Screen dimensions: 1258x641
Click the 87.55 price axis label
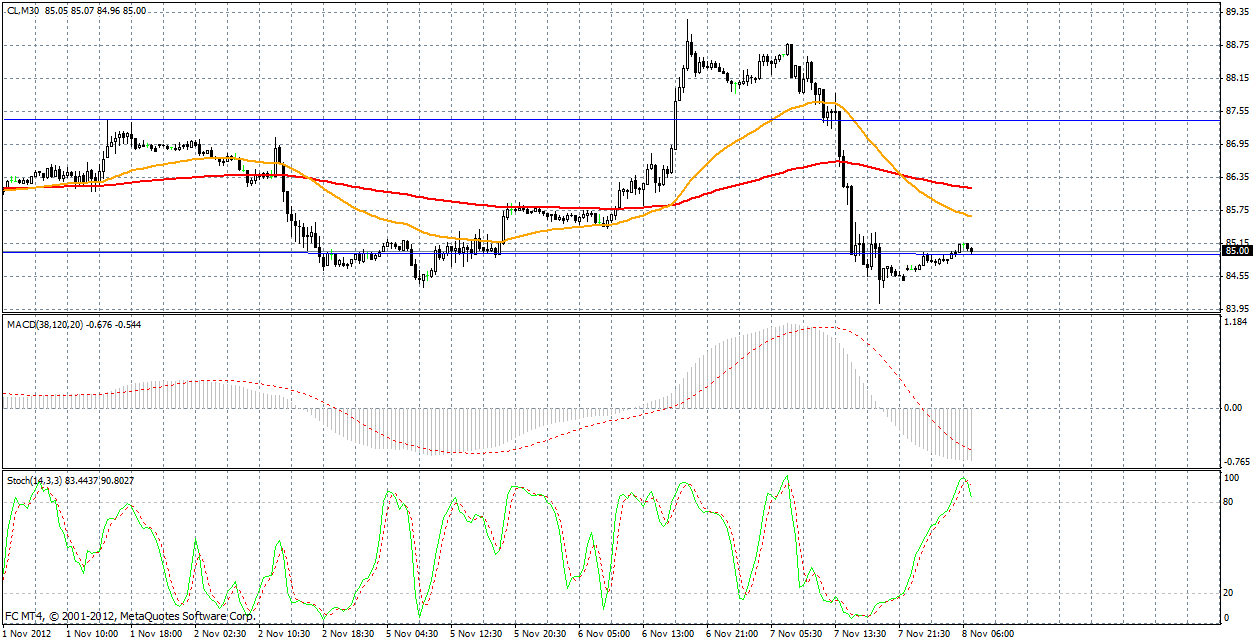click(1237, 111)
